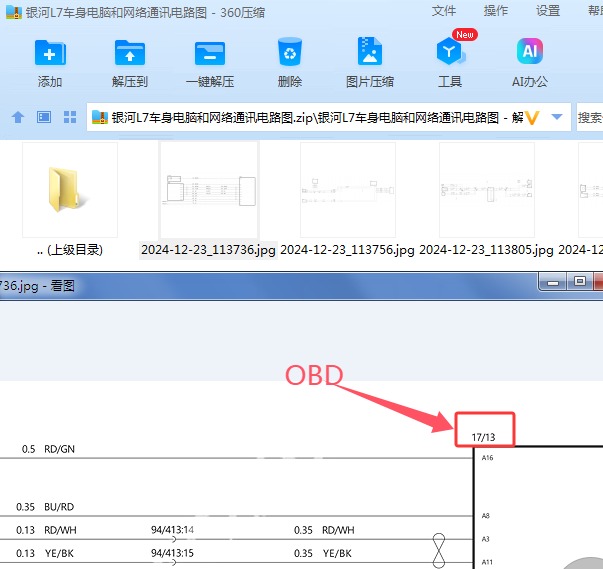Viewport: 603px width, 569px height.
Task: Click the 360压缩 app icon in the title bar
Action: 13,12
